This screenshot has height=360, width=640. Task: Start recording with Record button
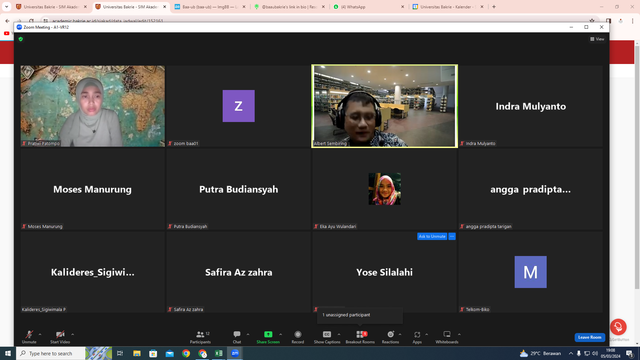pyautogui.click(x=298, y=337)
